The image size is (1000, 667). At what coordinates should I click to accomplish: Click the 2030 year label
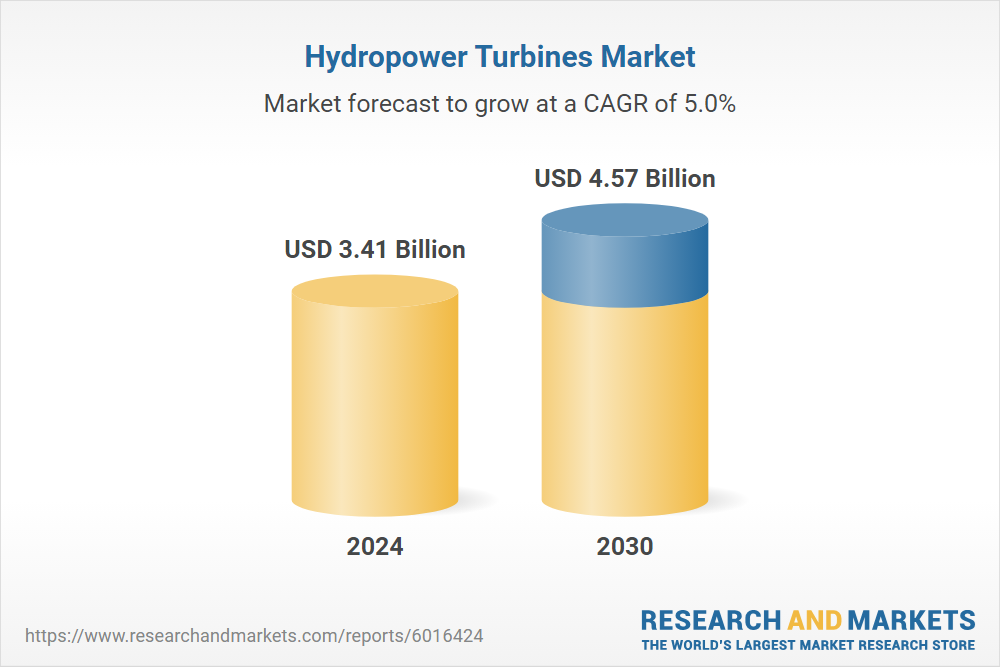(x=625, y=546)
